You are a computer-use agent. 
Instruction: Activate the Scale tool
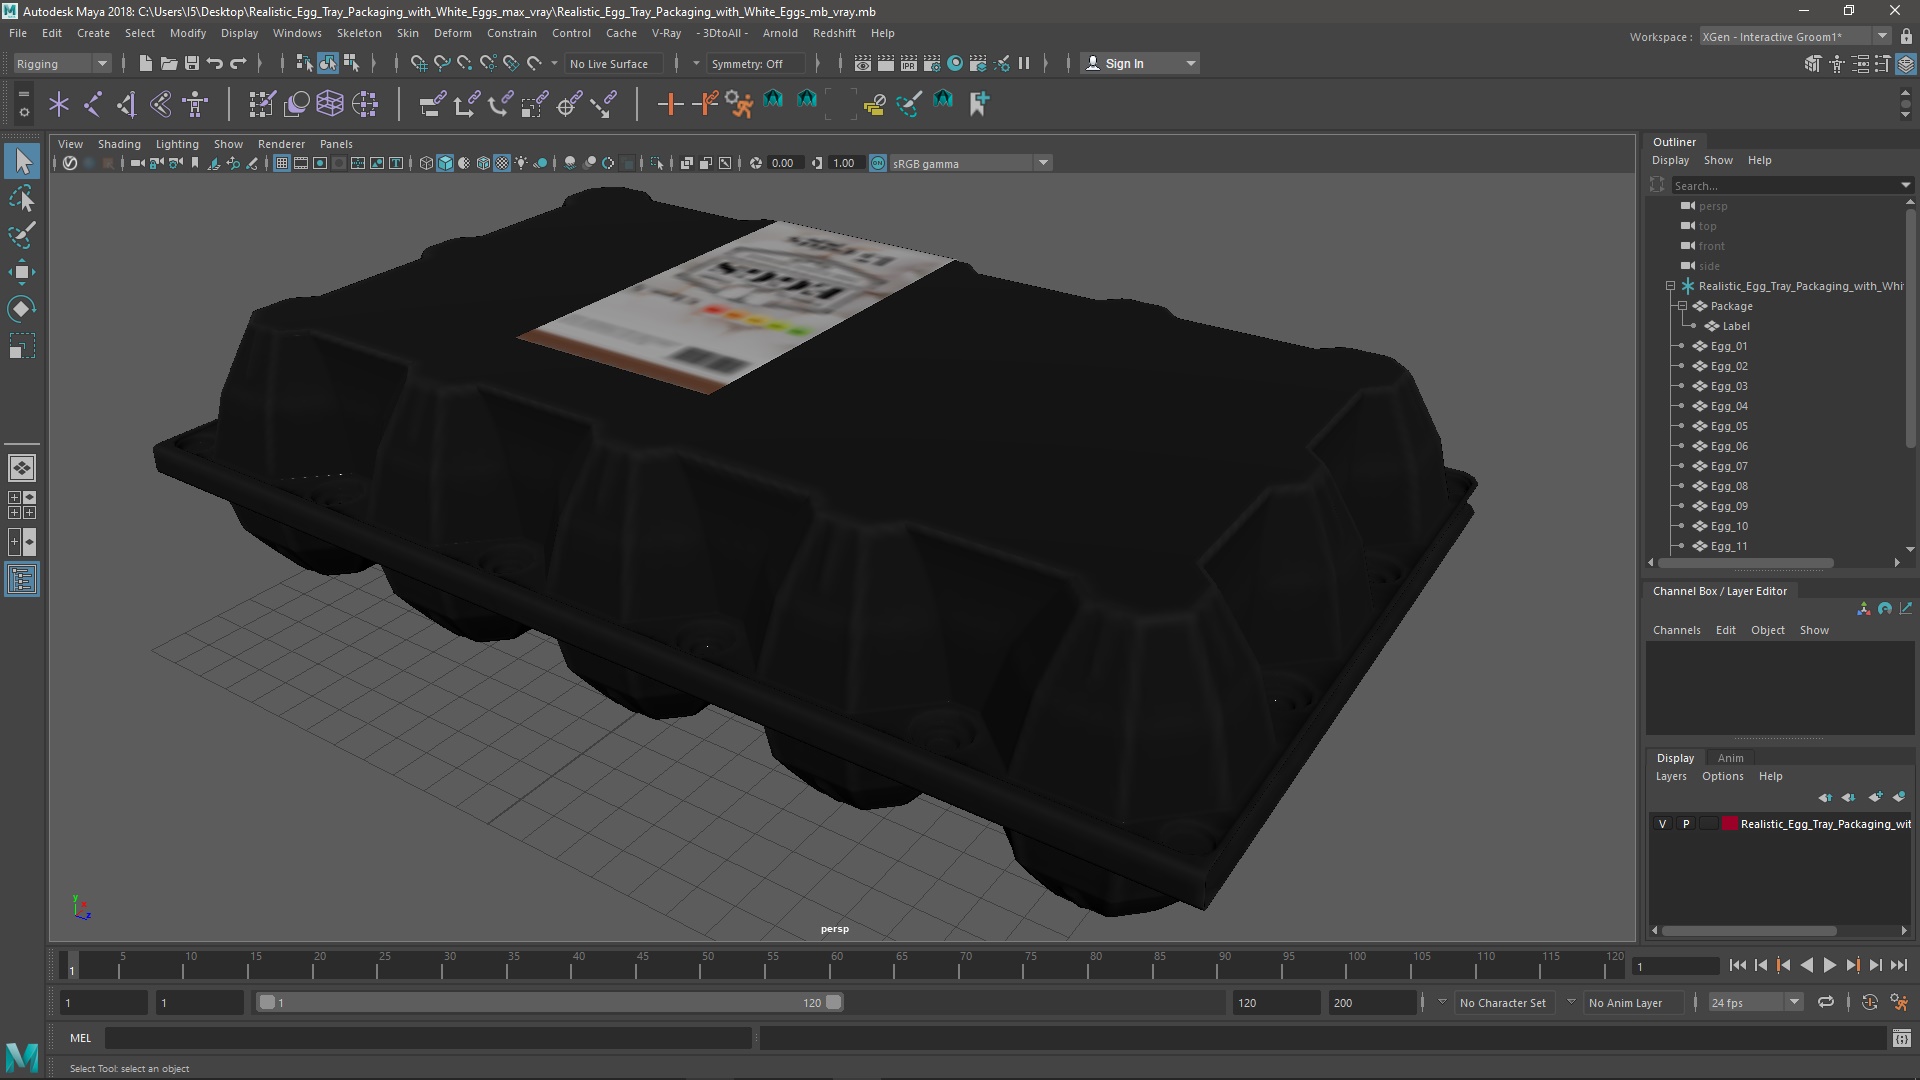point(22,346)
